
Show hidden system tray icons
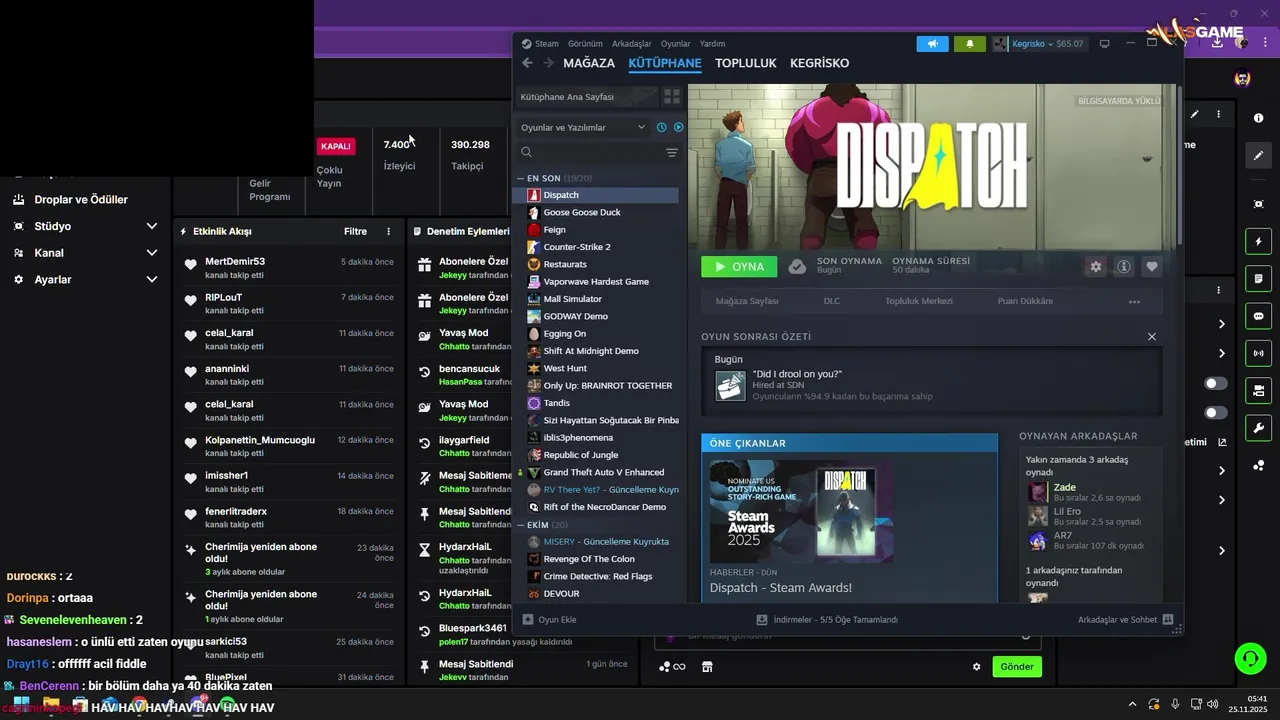(1132, 704)
